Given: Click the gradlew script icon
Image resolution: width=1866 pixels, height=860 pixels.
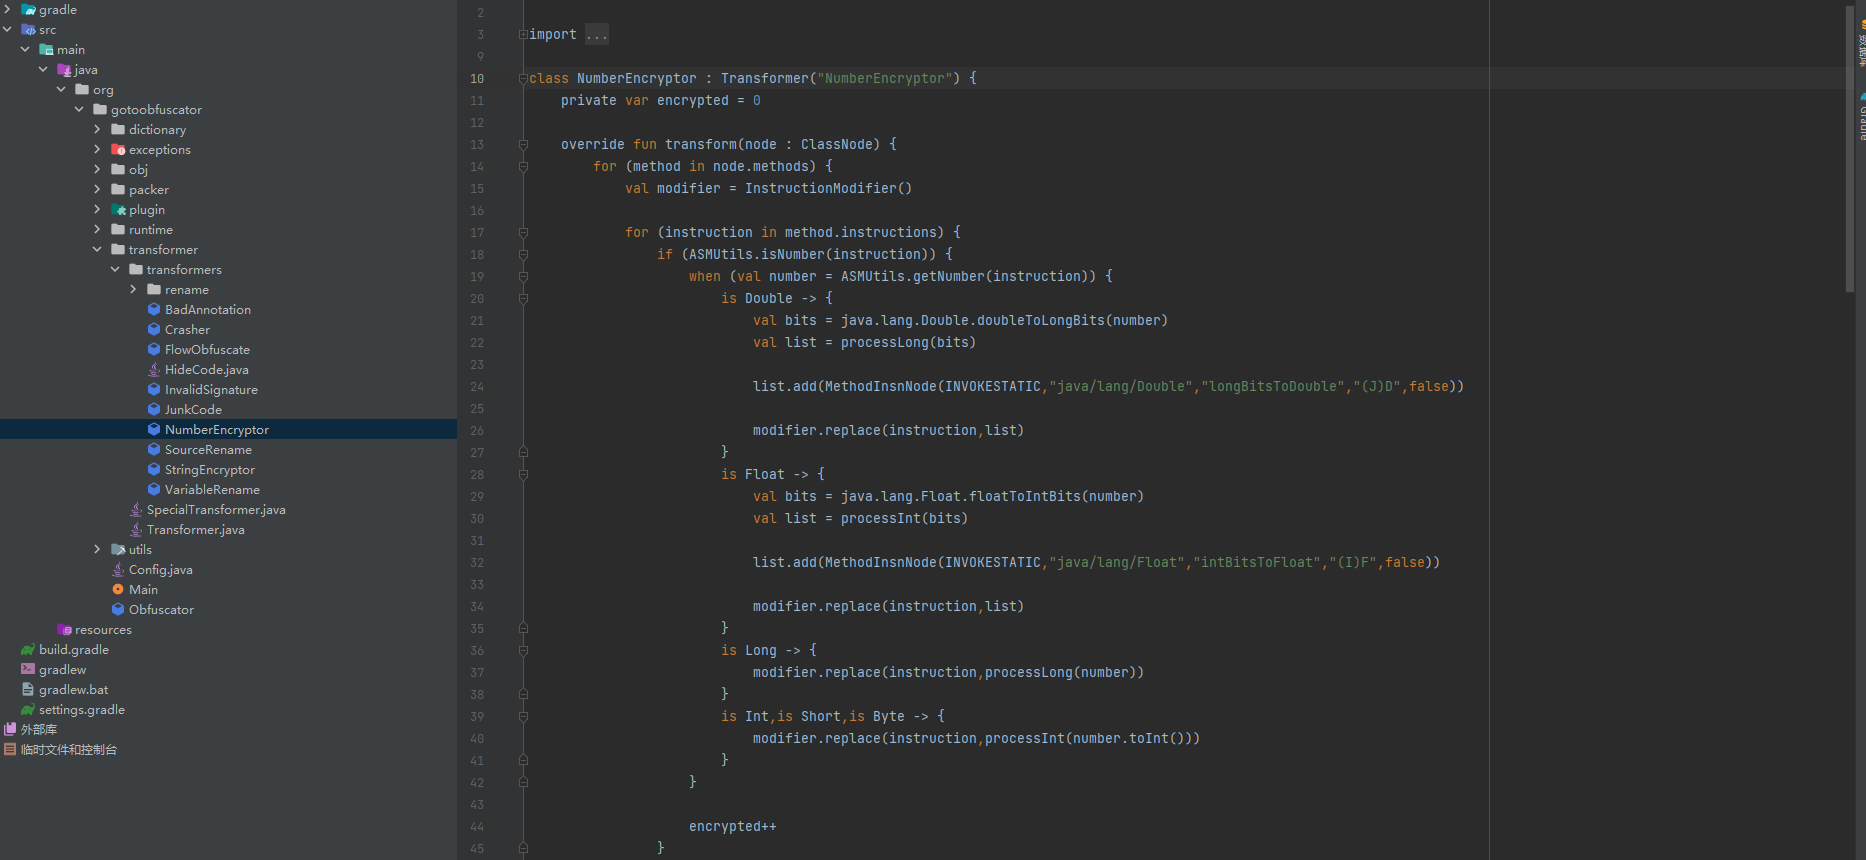Looking at the screenshot, I should [x=28, y=669].
